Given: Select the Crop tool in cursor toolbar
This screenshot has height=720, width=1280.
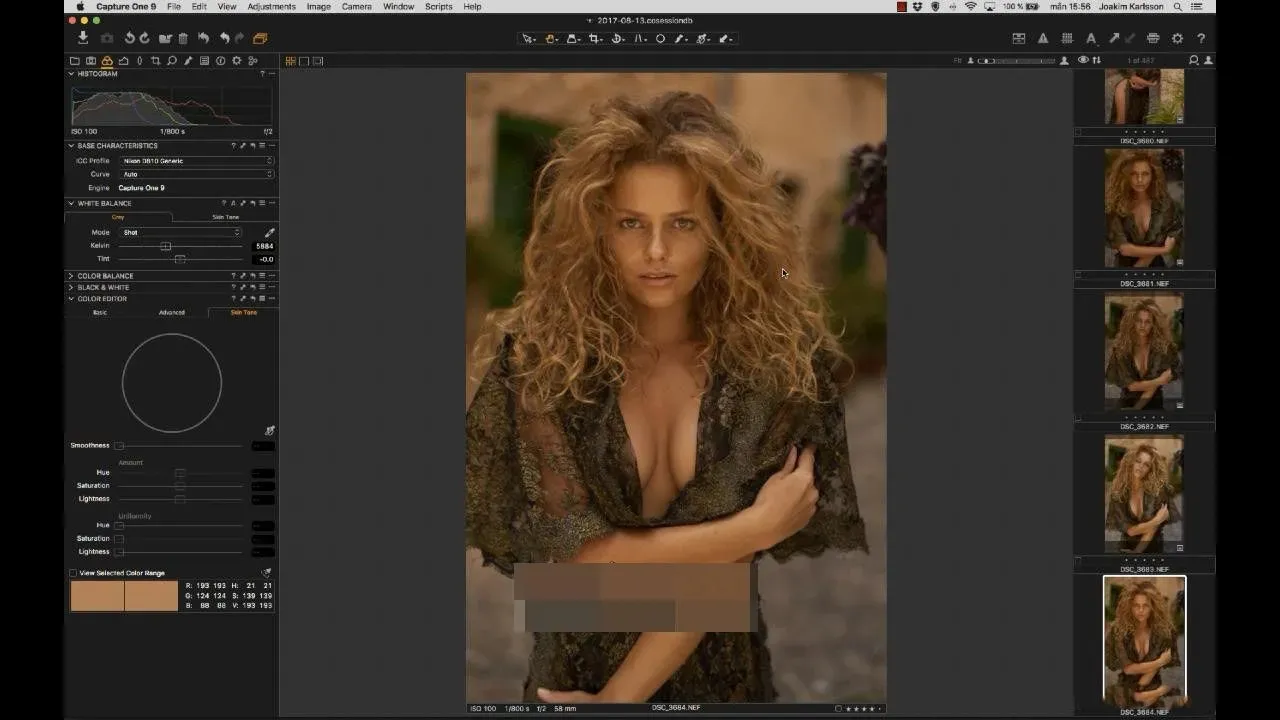Looking at the screenshot, I should tap(596, 39).
